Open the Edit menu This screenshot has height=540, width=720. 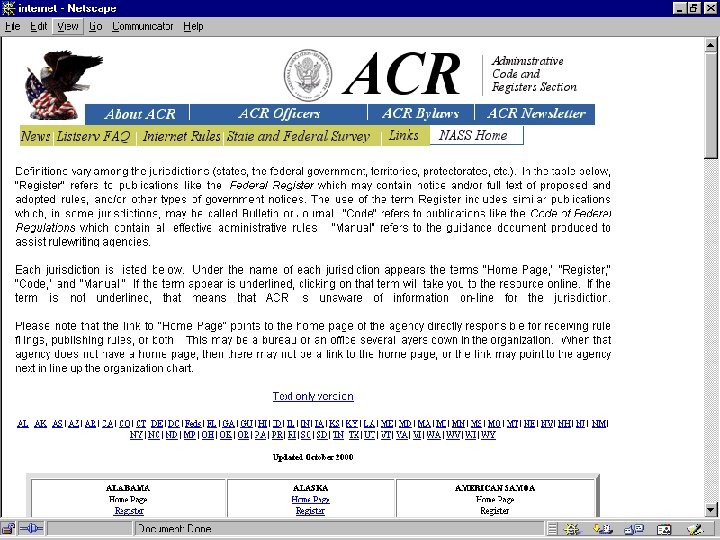pos(39,26)
